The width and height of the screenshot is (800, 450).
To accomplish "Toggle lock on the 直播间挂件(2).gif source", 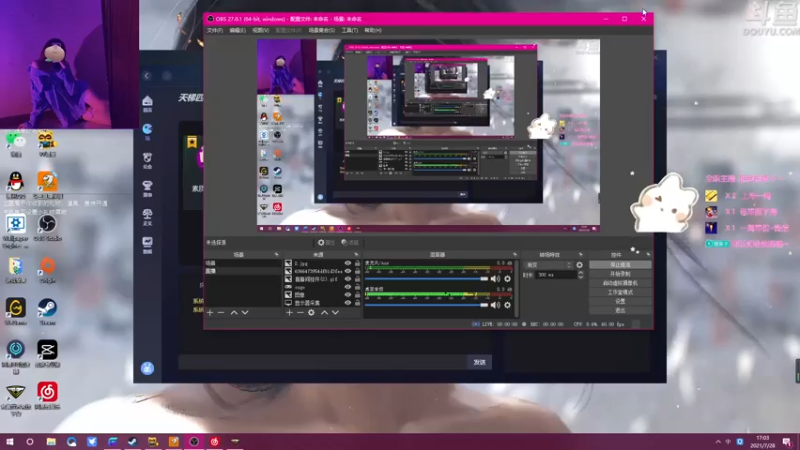I will [357, 279].
